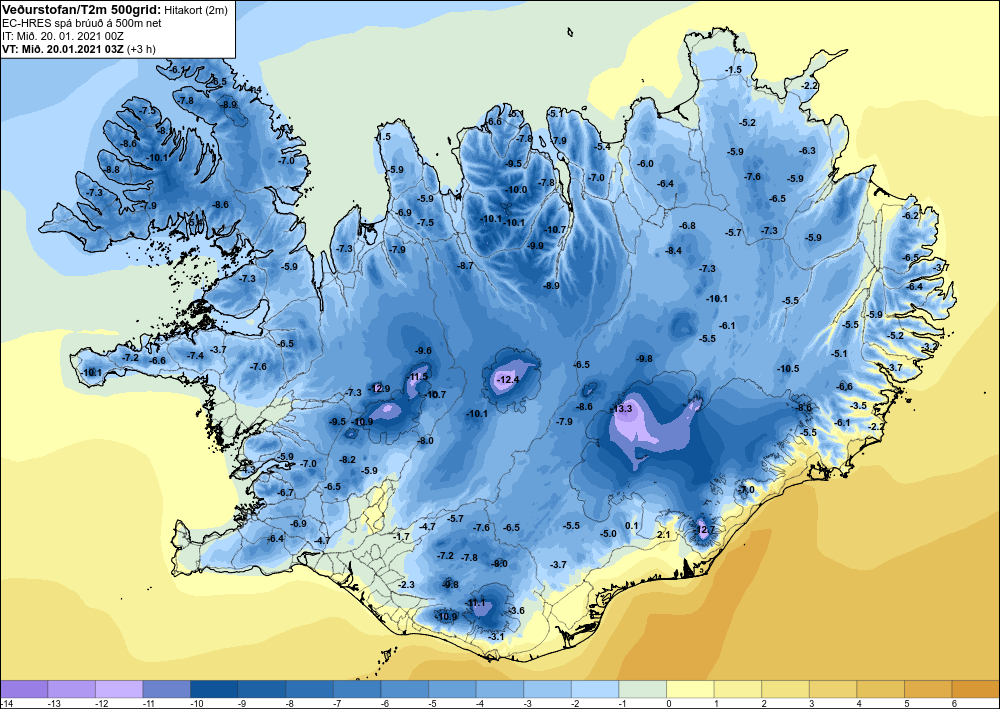Image resolution: width=1000 pixels, height=709 pixels.
Task: Click the legend swatch between 5 and 6
Action: click(928, 689)
